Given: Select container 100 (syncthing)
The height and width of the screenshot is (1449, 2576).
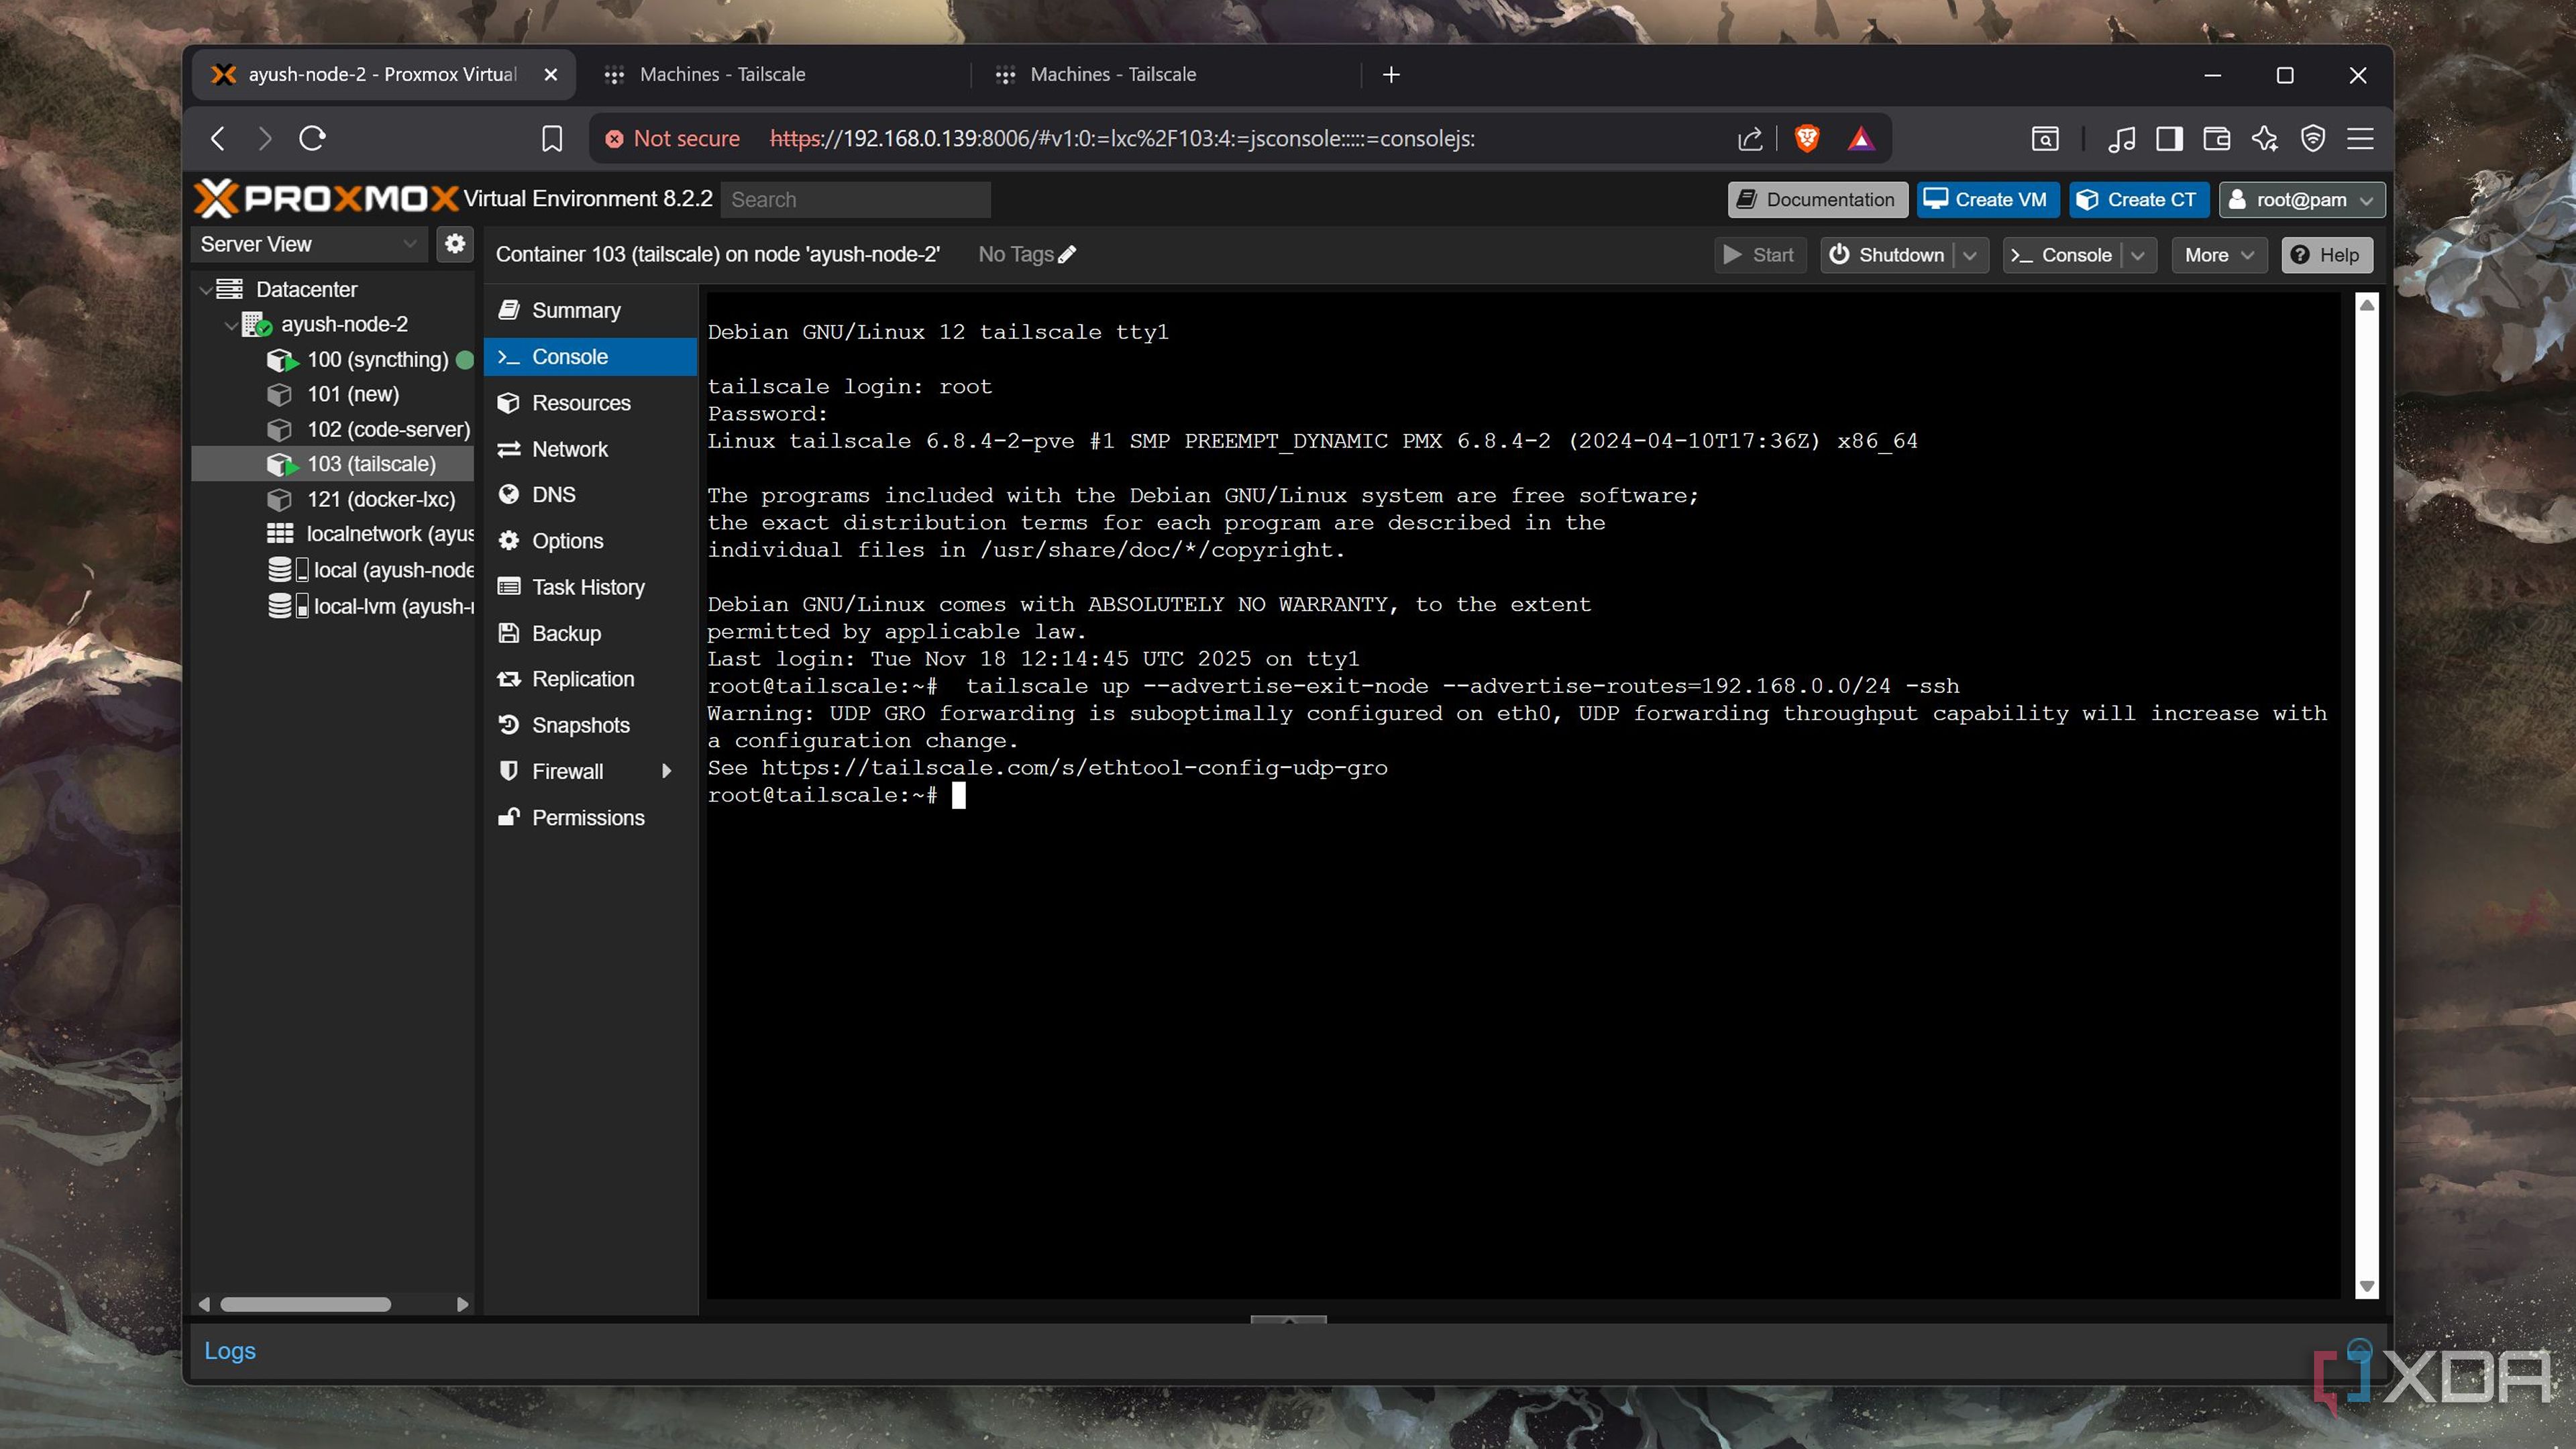Looking at the screenshot, I should click(x=333, y=360).
